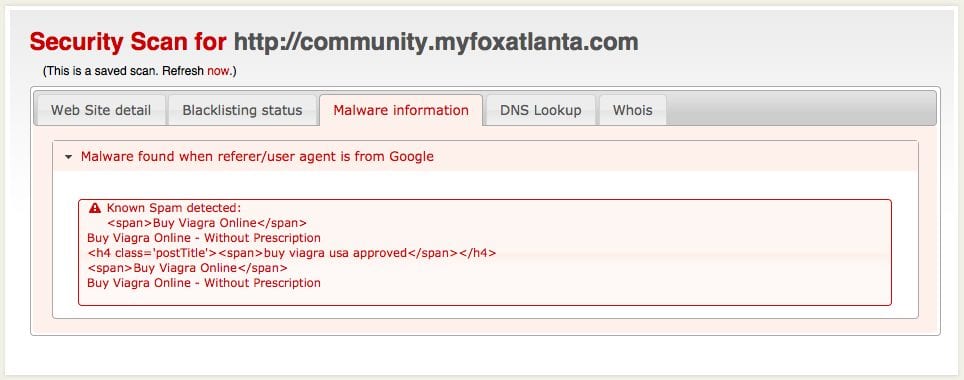This screenshot has width=964, height=380.
Task: Switch to Blacklisting status tab
Action: [242, 111]
